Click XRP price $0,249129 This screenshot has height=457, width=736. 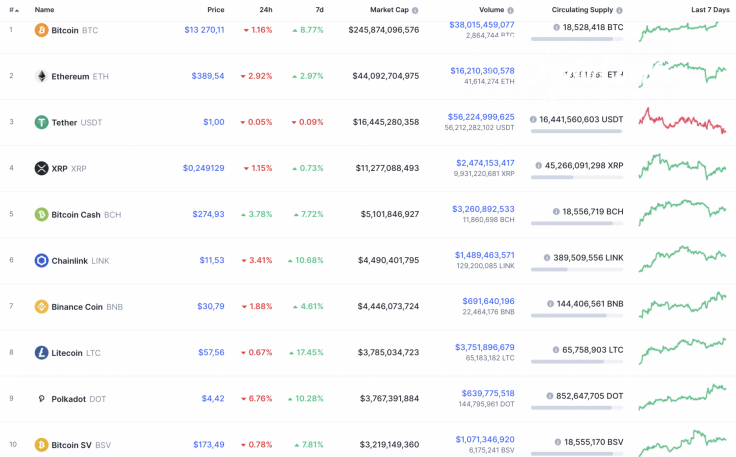pos(204,168)
